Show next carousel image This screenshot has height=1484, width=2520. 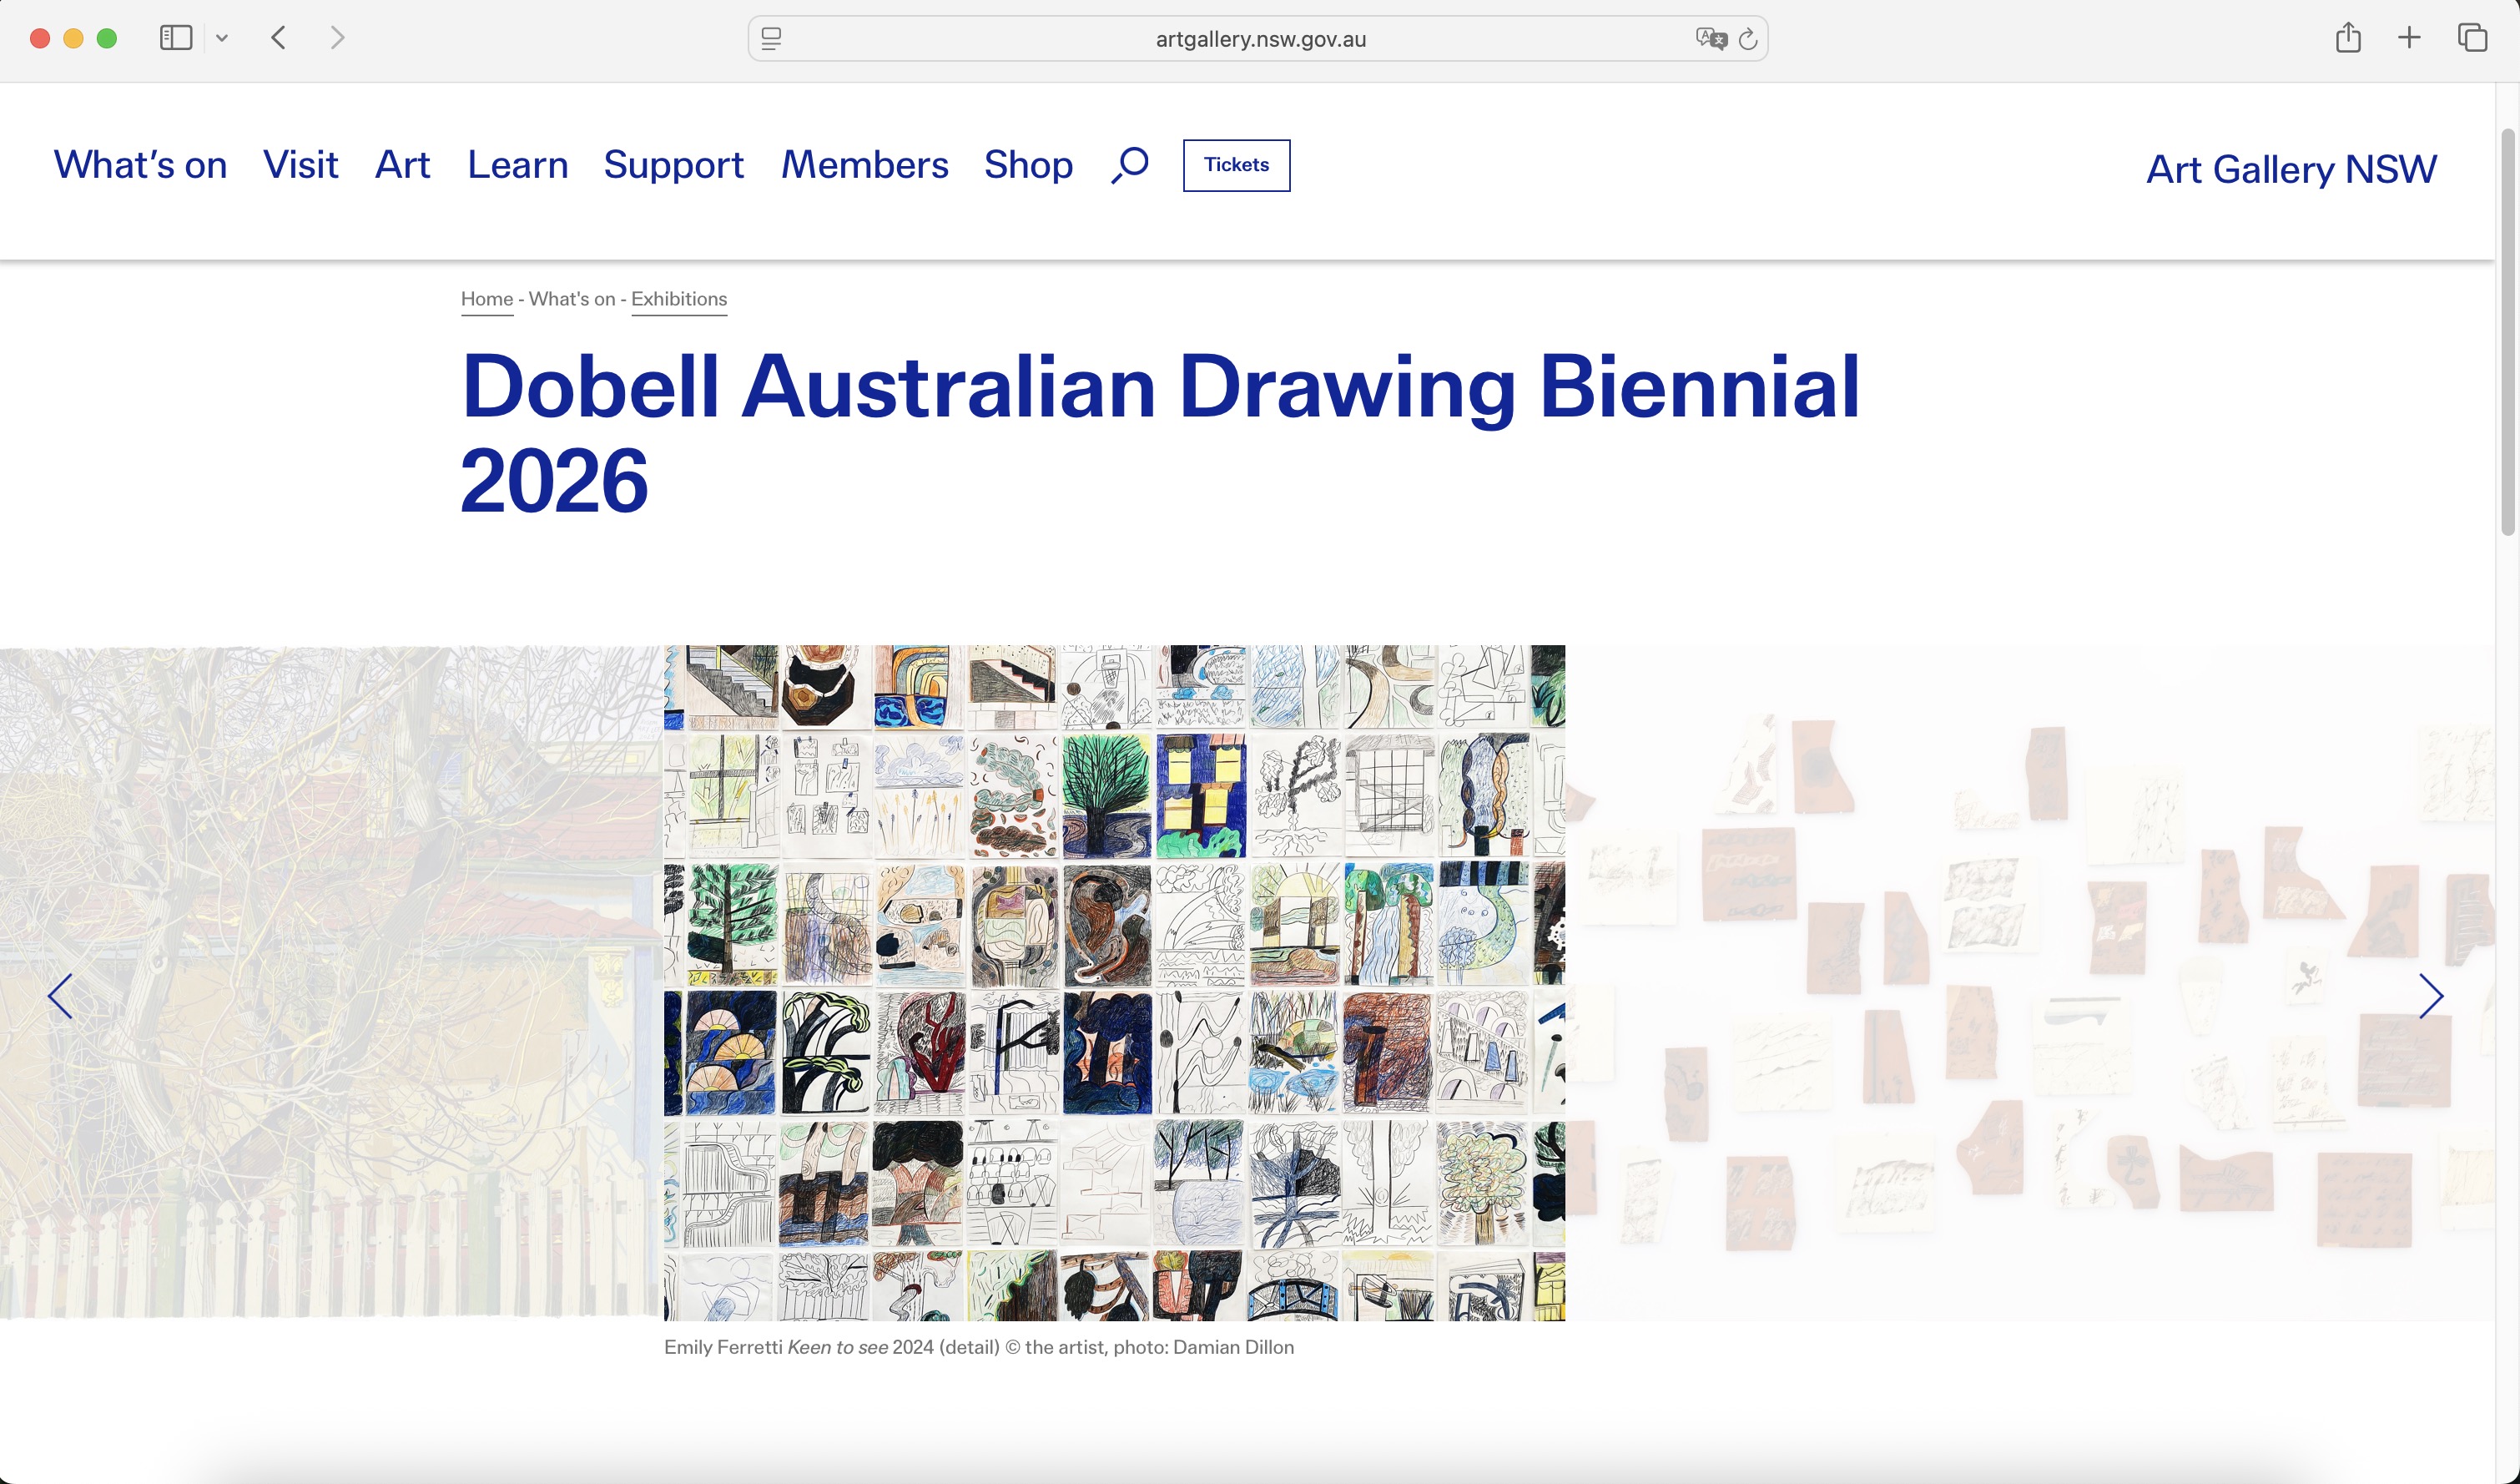(2431, 996)
